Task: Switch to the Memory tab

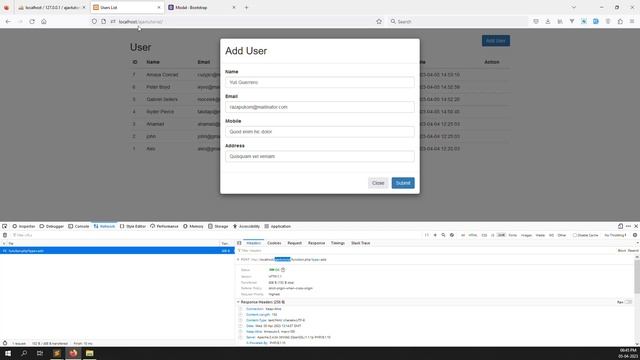Action: [193, 226]
